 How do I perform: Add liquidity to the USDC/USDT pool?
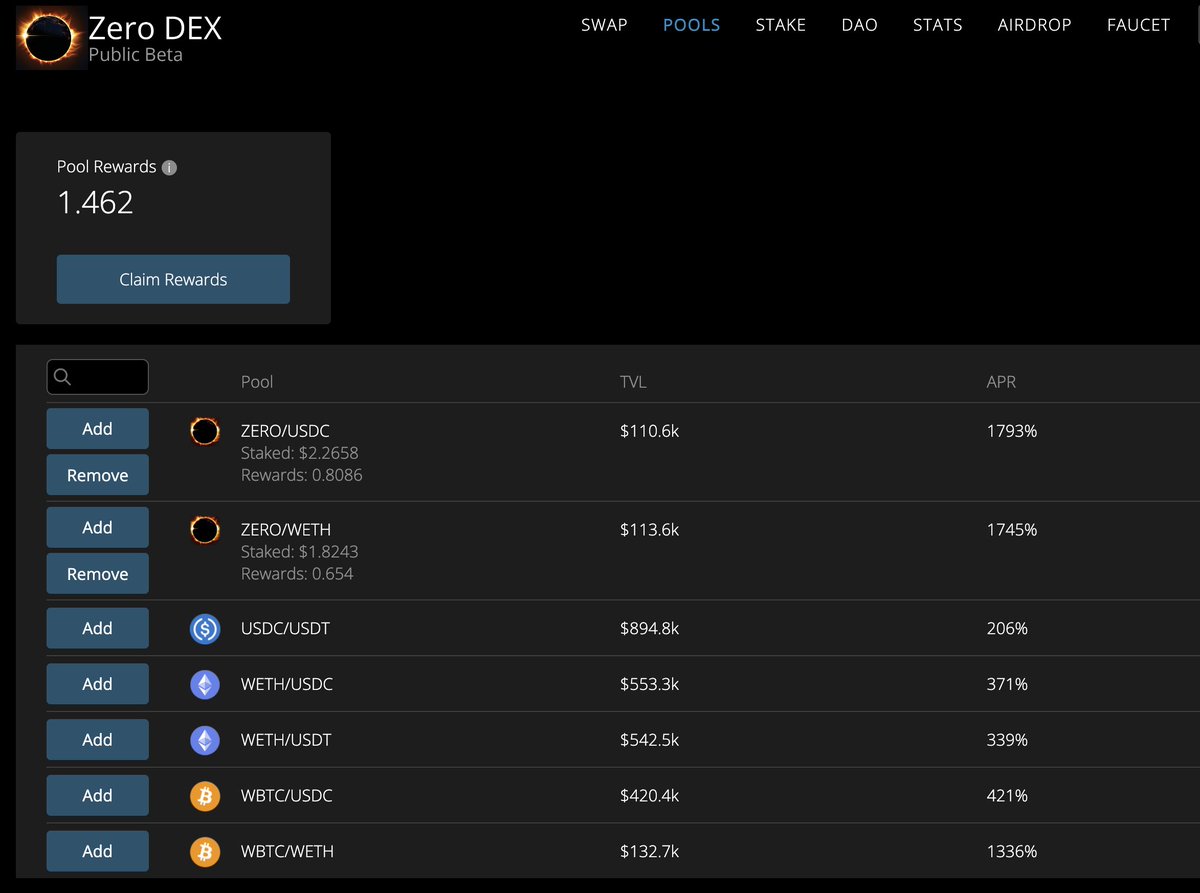coord(97,628)
